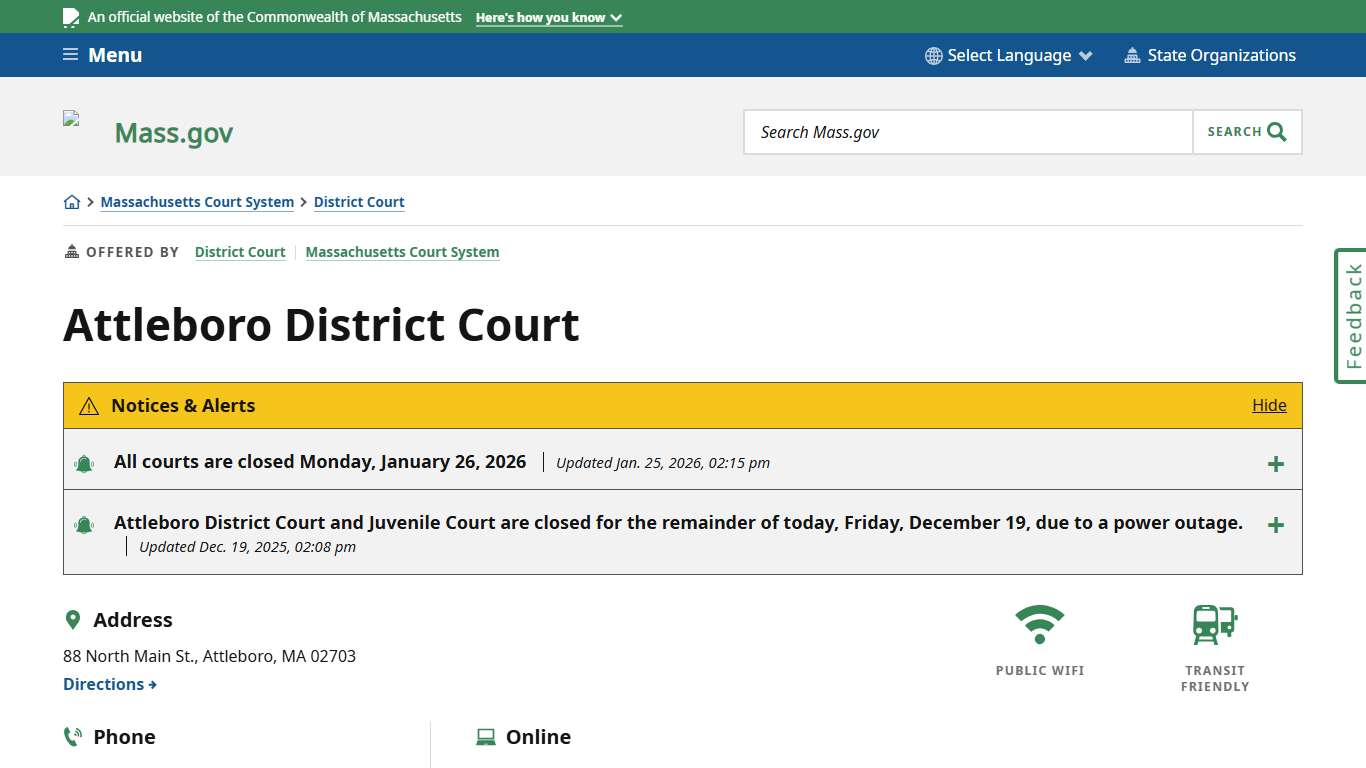Click the laptop icon next to Online
Screen dimensions: 1366x768
coord(485,736)
